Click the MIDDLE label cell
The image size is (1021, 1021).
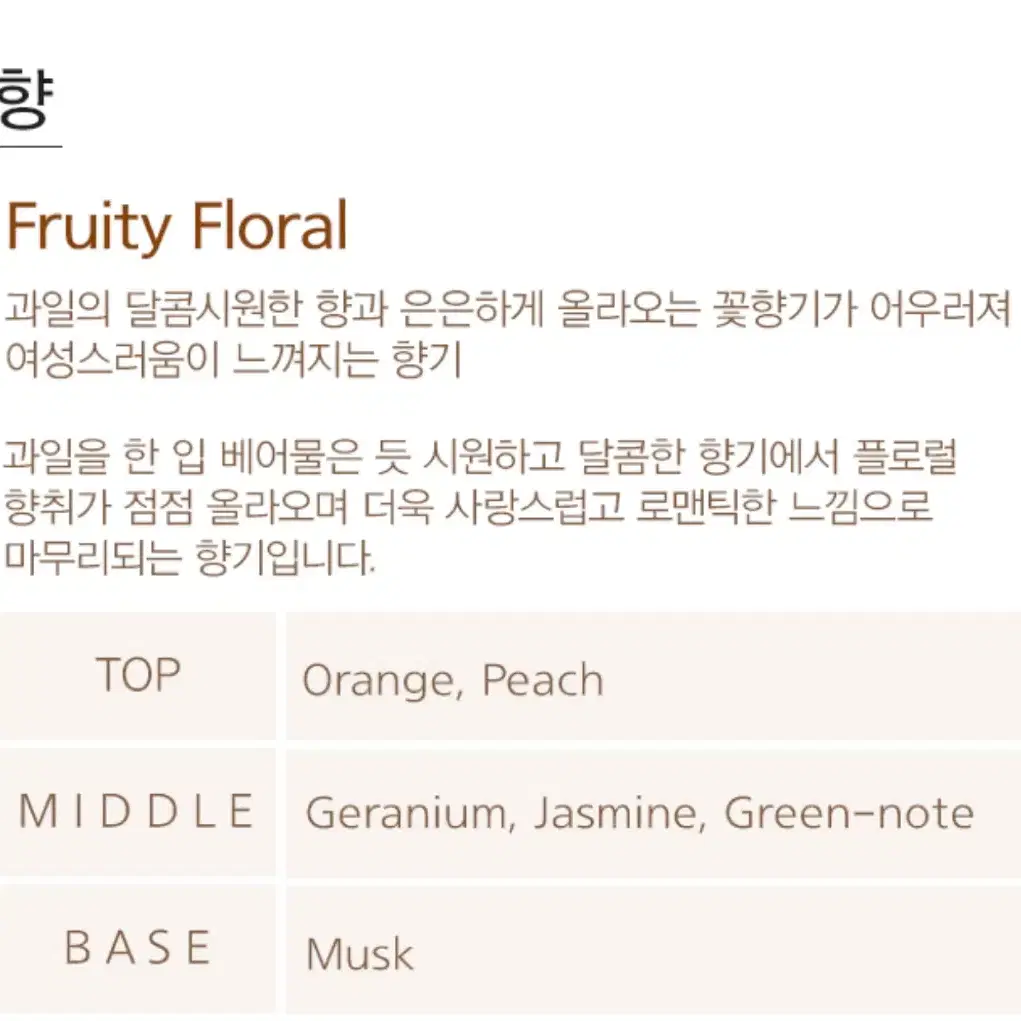pos(137,812)
